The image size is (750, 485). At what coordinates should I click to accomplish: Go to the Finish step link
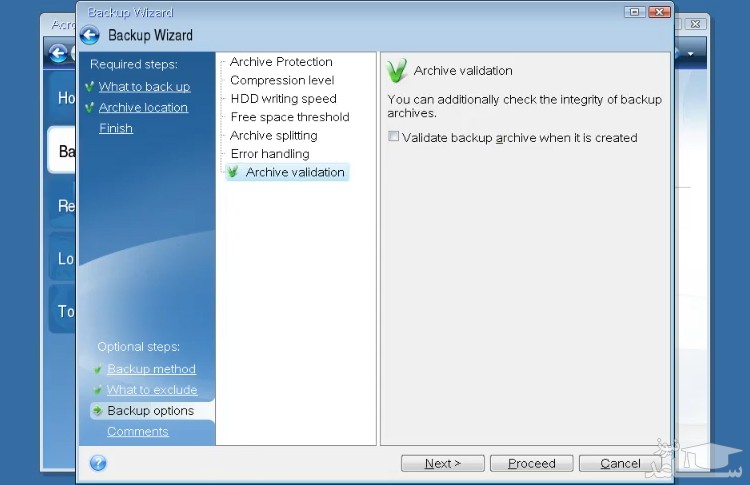(116, 128)
